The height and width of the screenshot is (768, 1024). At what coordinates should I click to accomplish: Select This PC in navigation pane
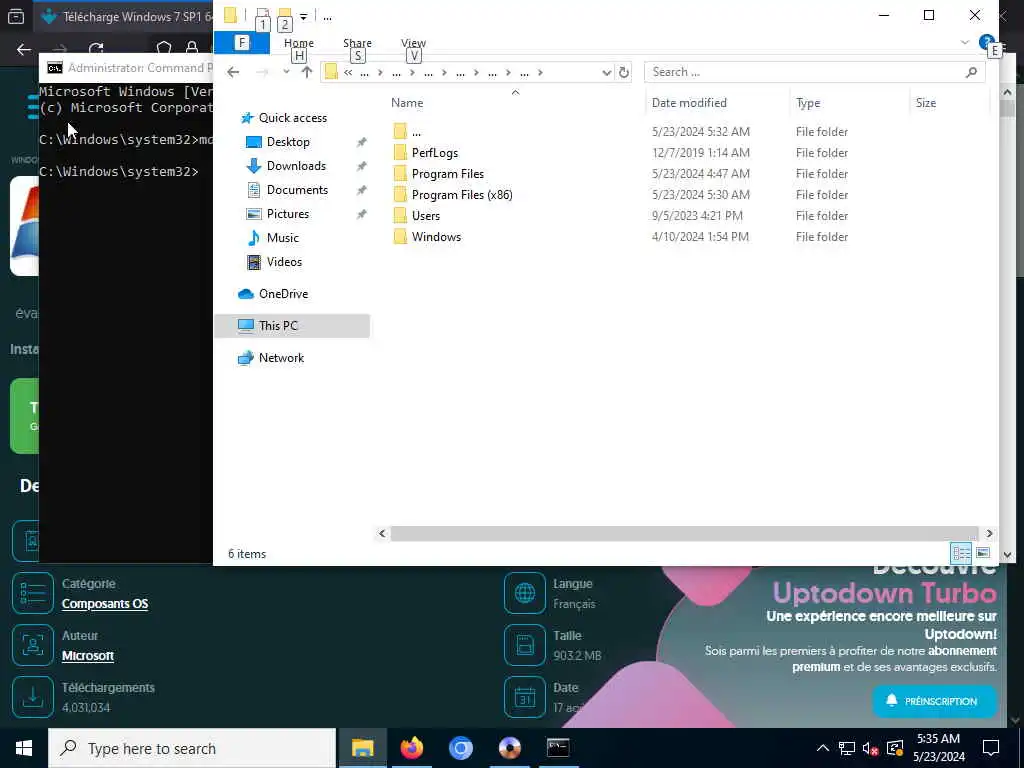(292, 326)
